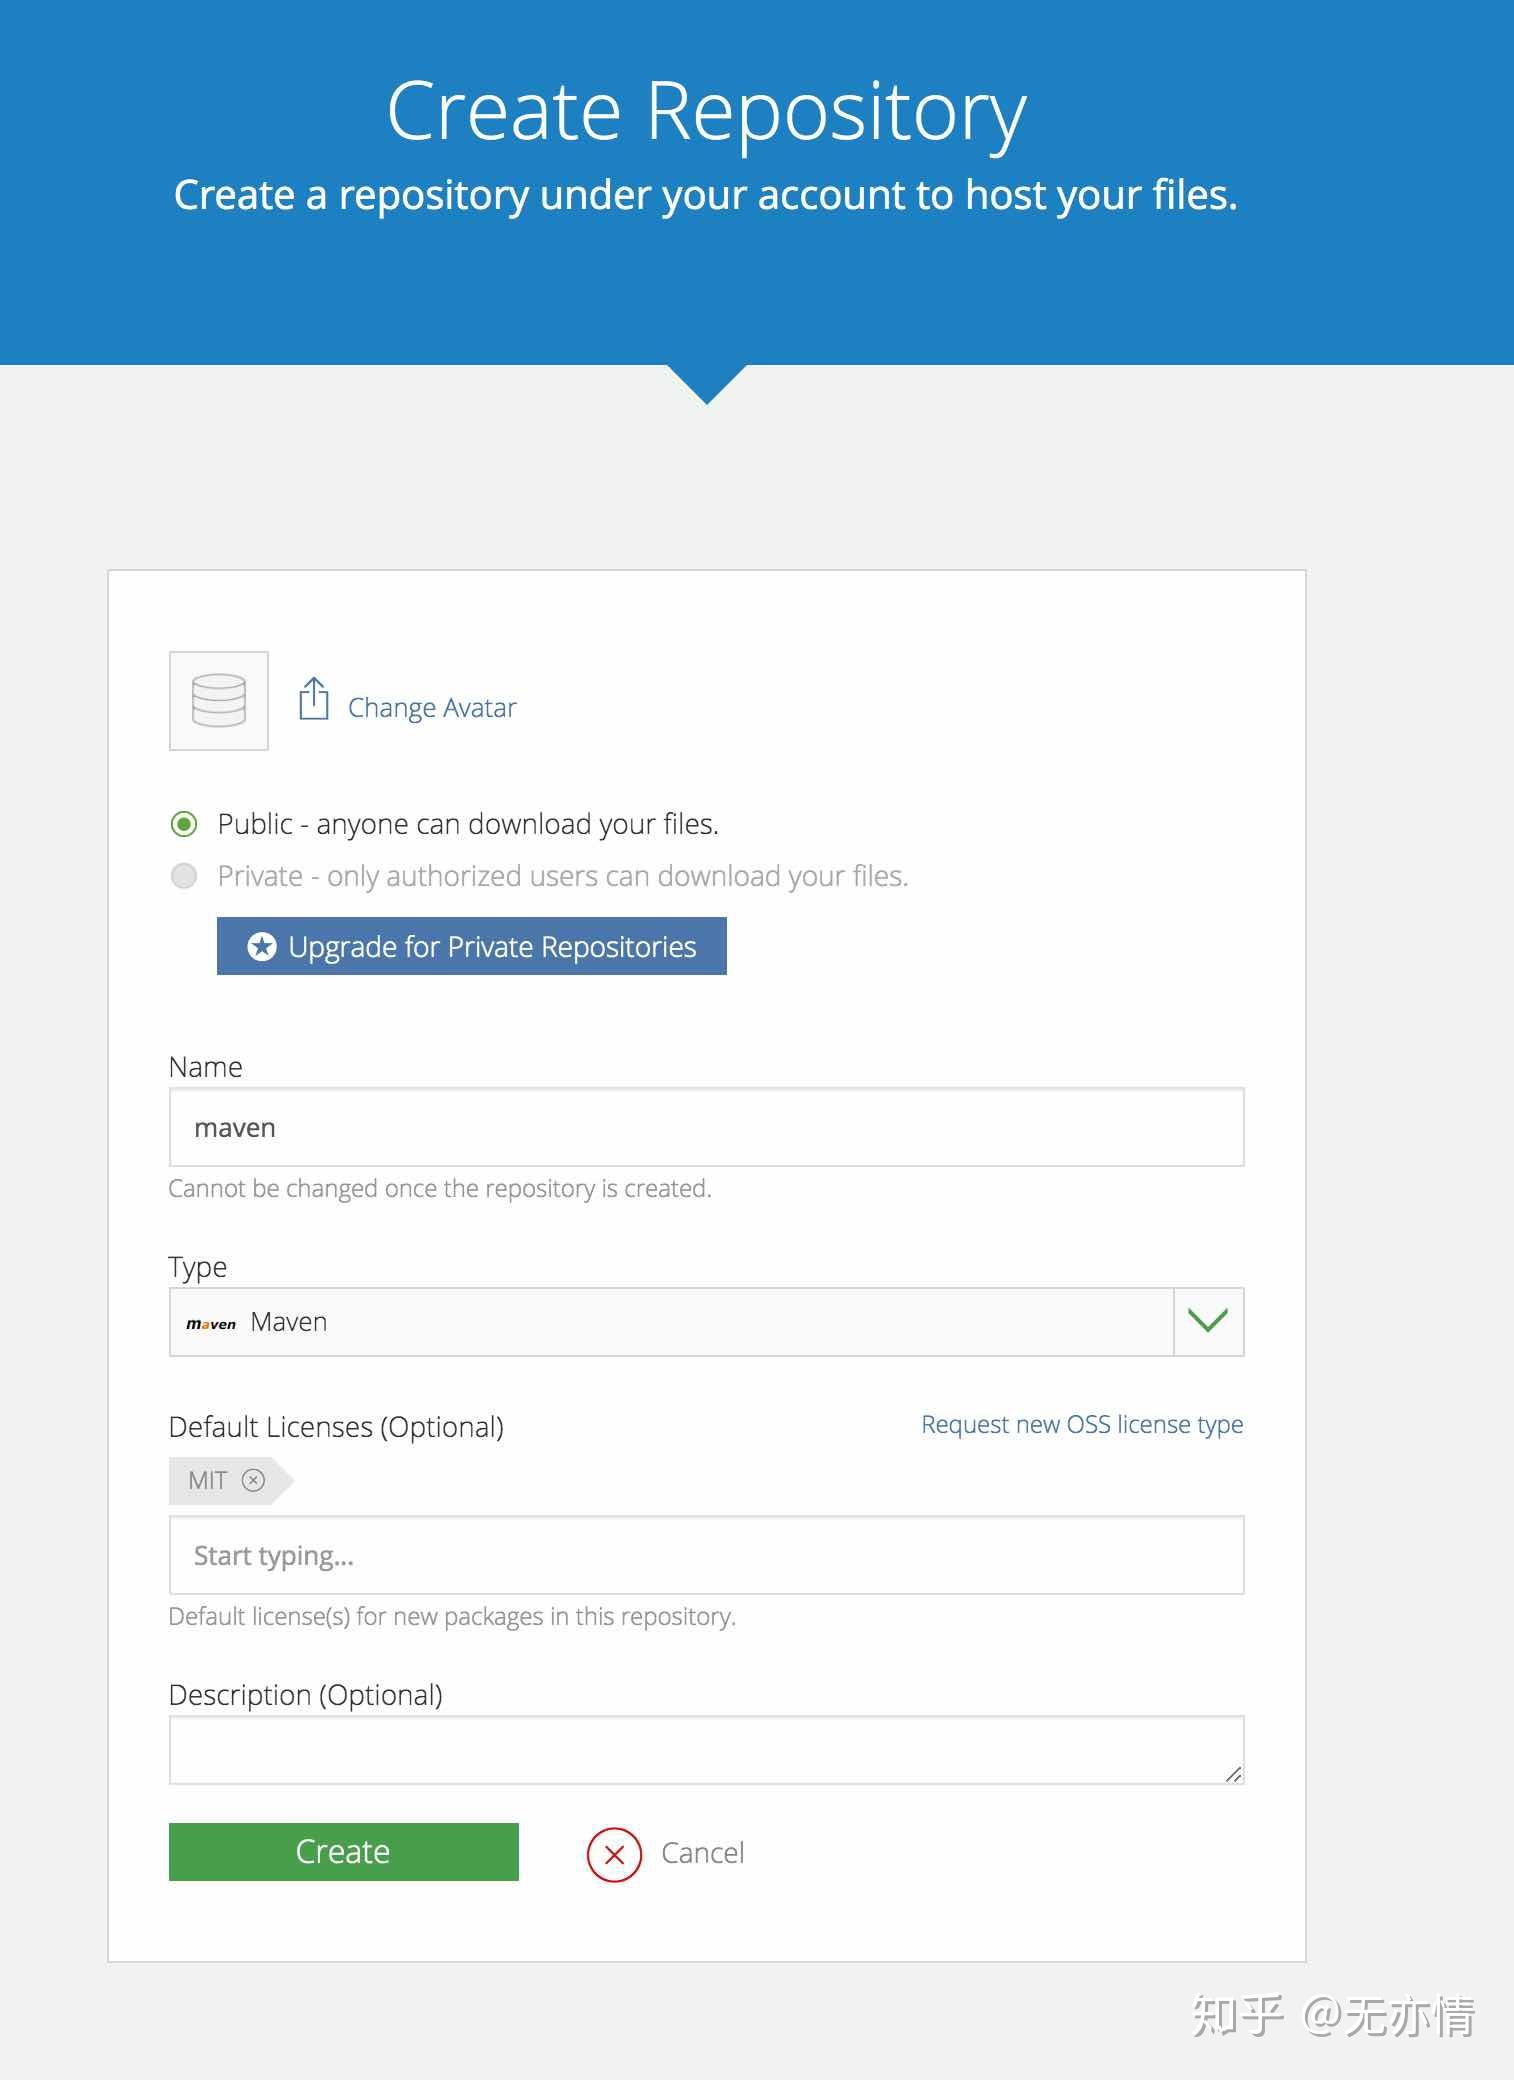Viewport: 1514px width, 2080px height.
Task: Click the upload icon beside Change Avatar
Action: click(x=313, y=699)
